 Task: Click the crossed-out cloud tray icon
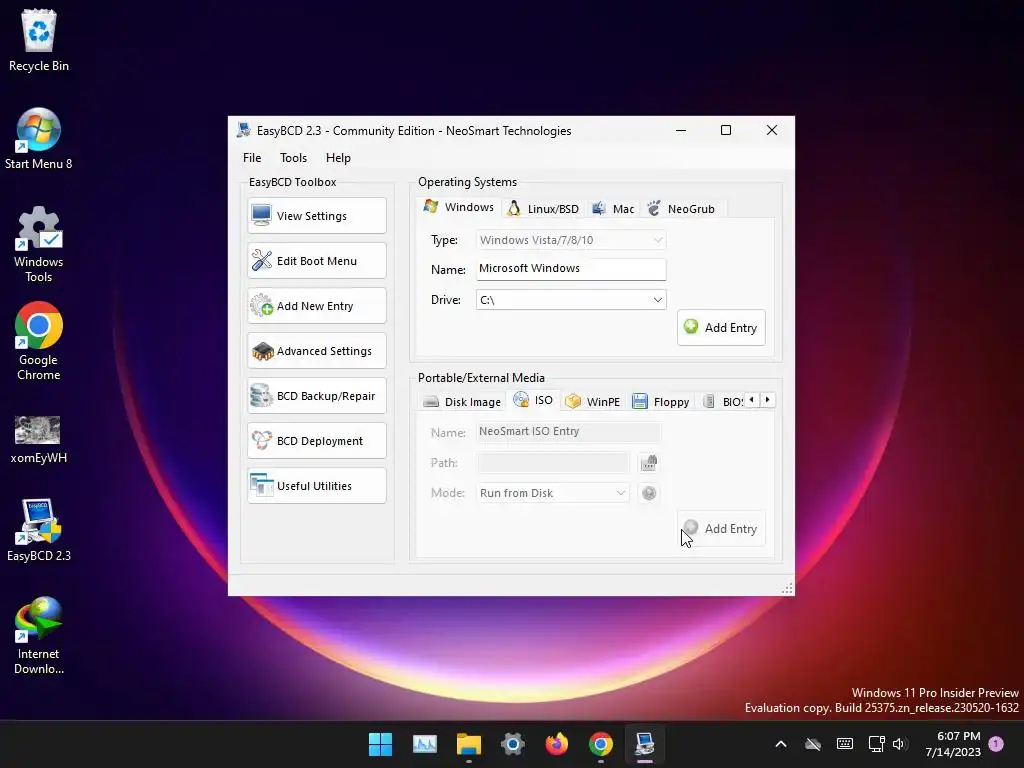pos(812,744)
